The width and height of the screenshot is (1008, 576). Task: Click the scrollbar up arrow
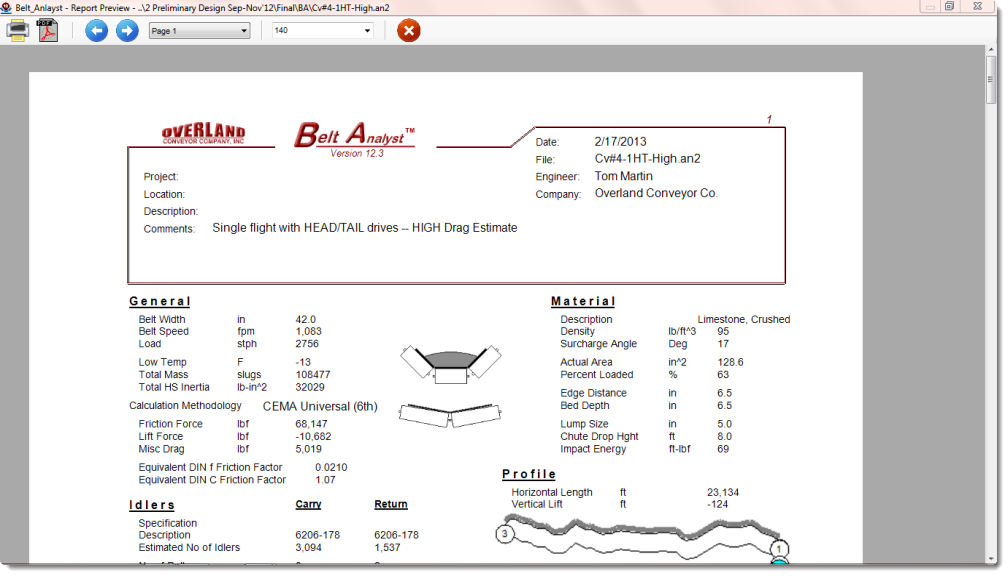tap(991, 50)
